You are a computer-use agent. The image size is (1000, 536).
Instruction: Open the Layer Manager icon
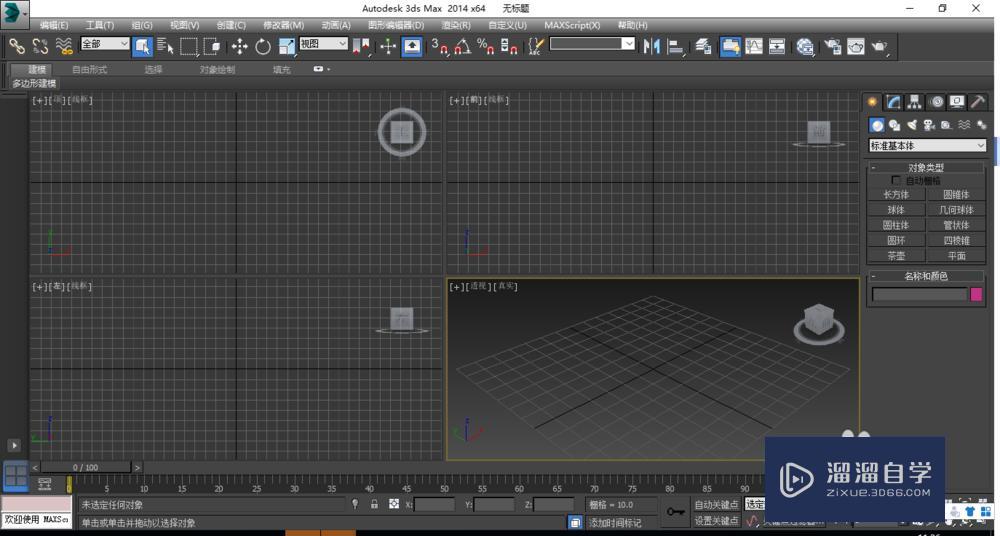(703, 46)
